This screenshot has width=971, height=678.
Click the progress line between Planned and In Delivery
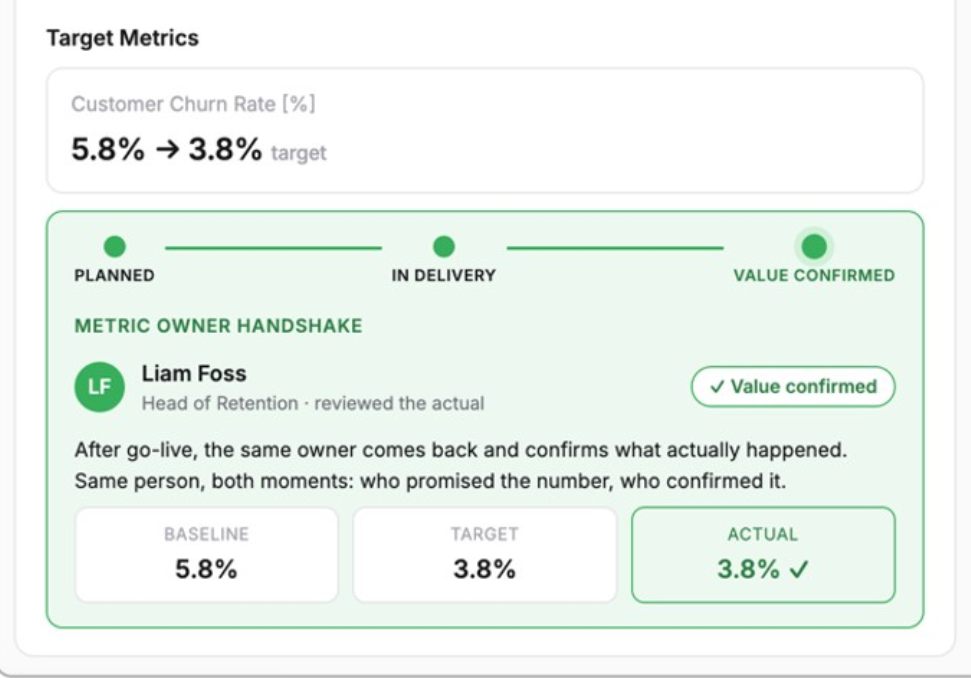[273, 248]
